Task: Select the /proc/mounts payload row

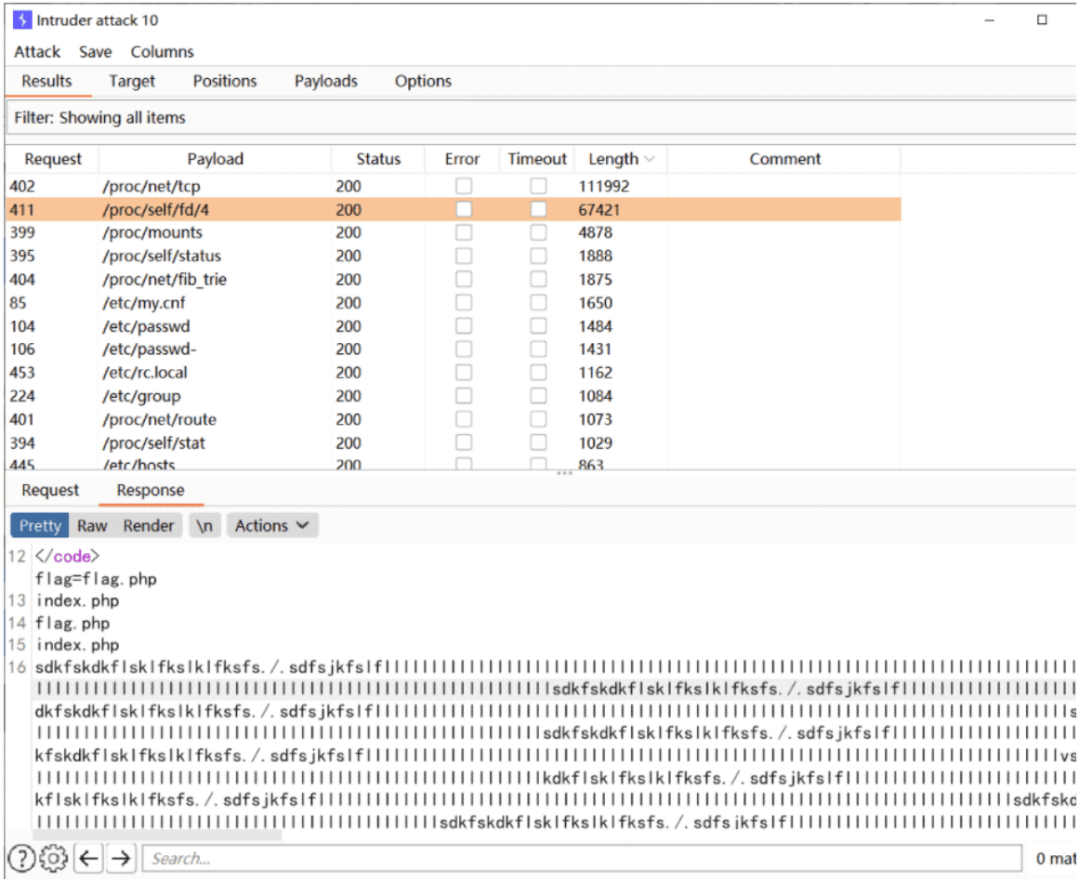Action: pos(453,233)
